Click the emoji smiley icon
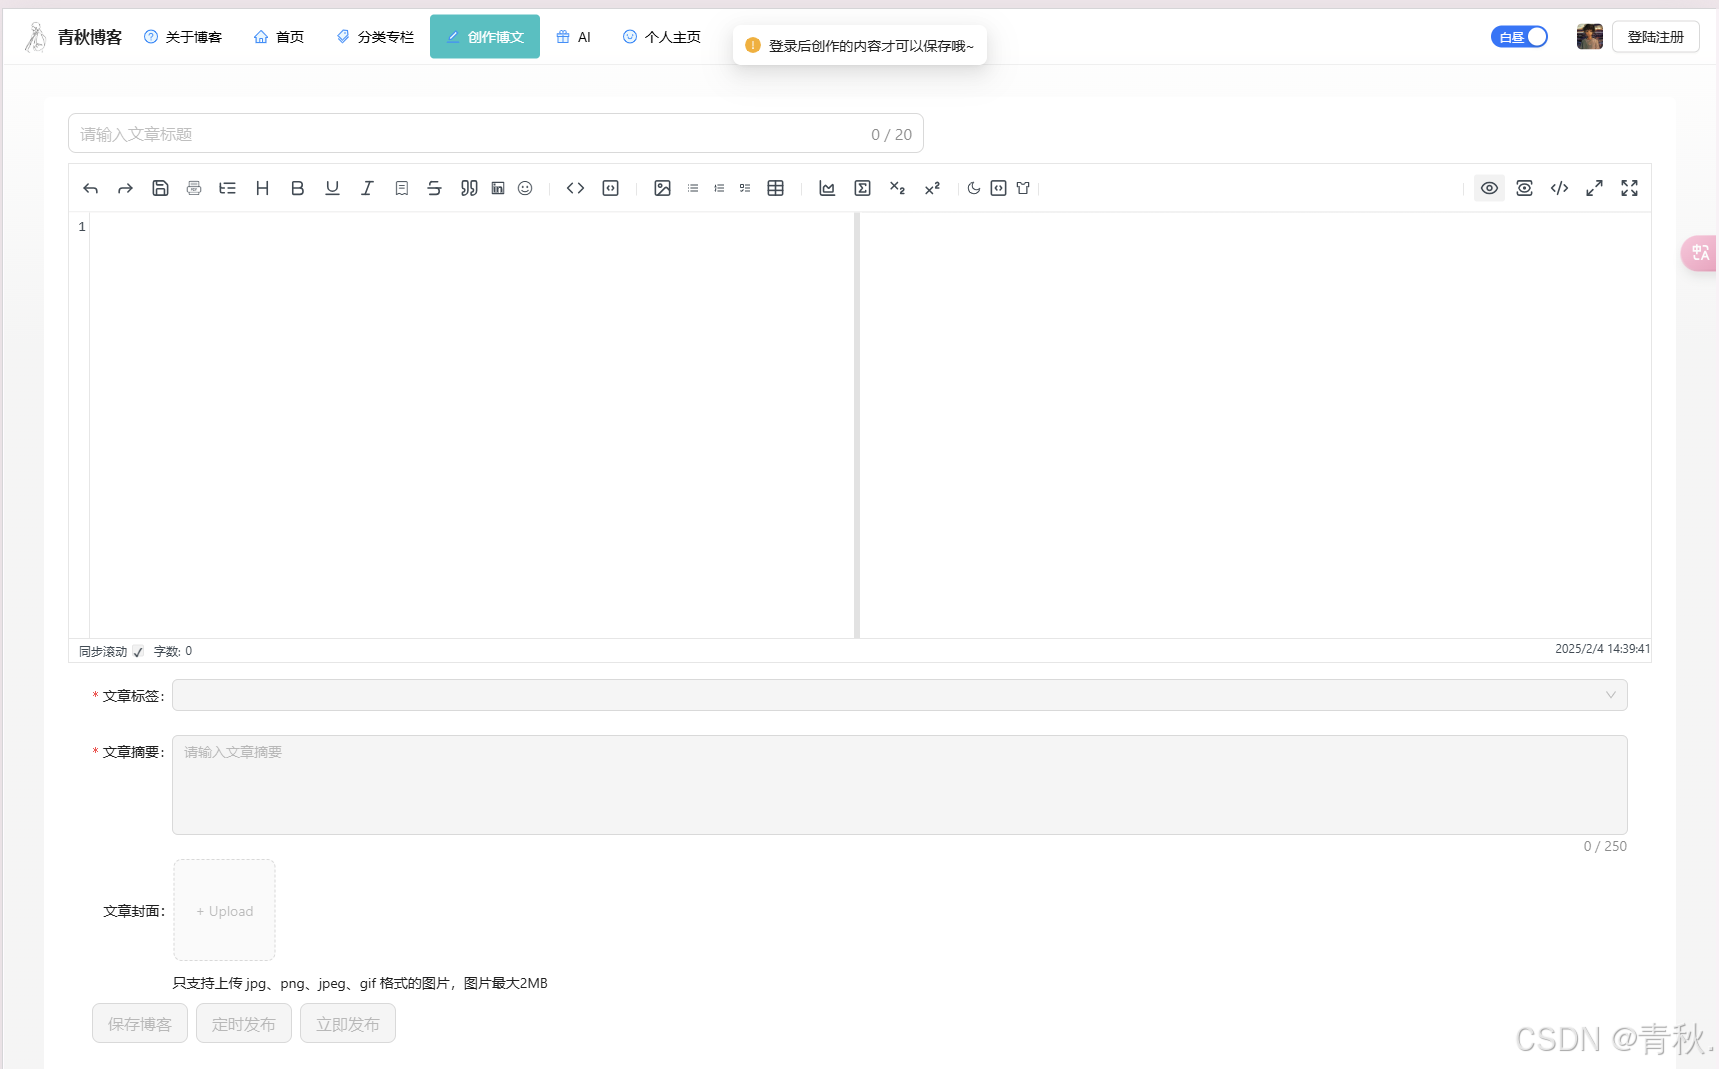 click(x=525, y=188)
